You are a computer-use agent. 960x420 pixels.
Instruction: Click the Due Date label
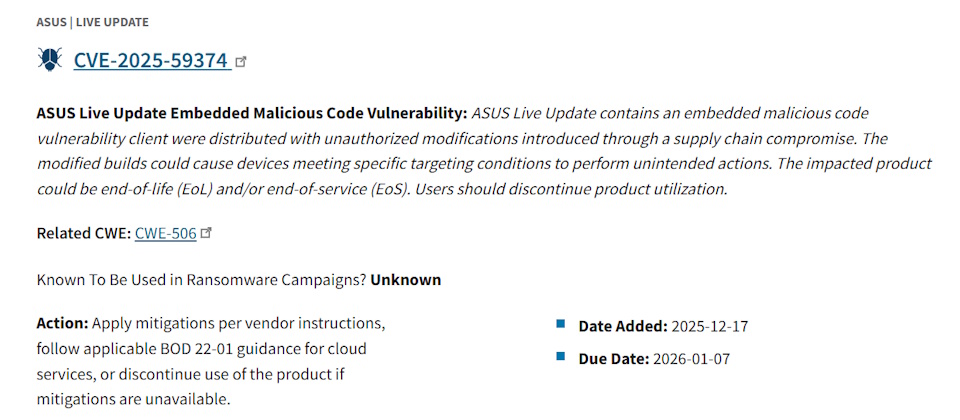pyautogui.click(x=614, y=358)
